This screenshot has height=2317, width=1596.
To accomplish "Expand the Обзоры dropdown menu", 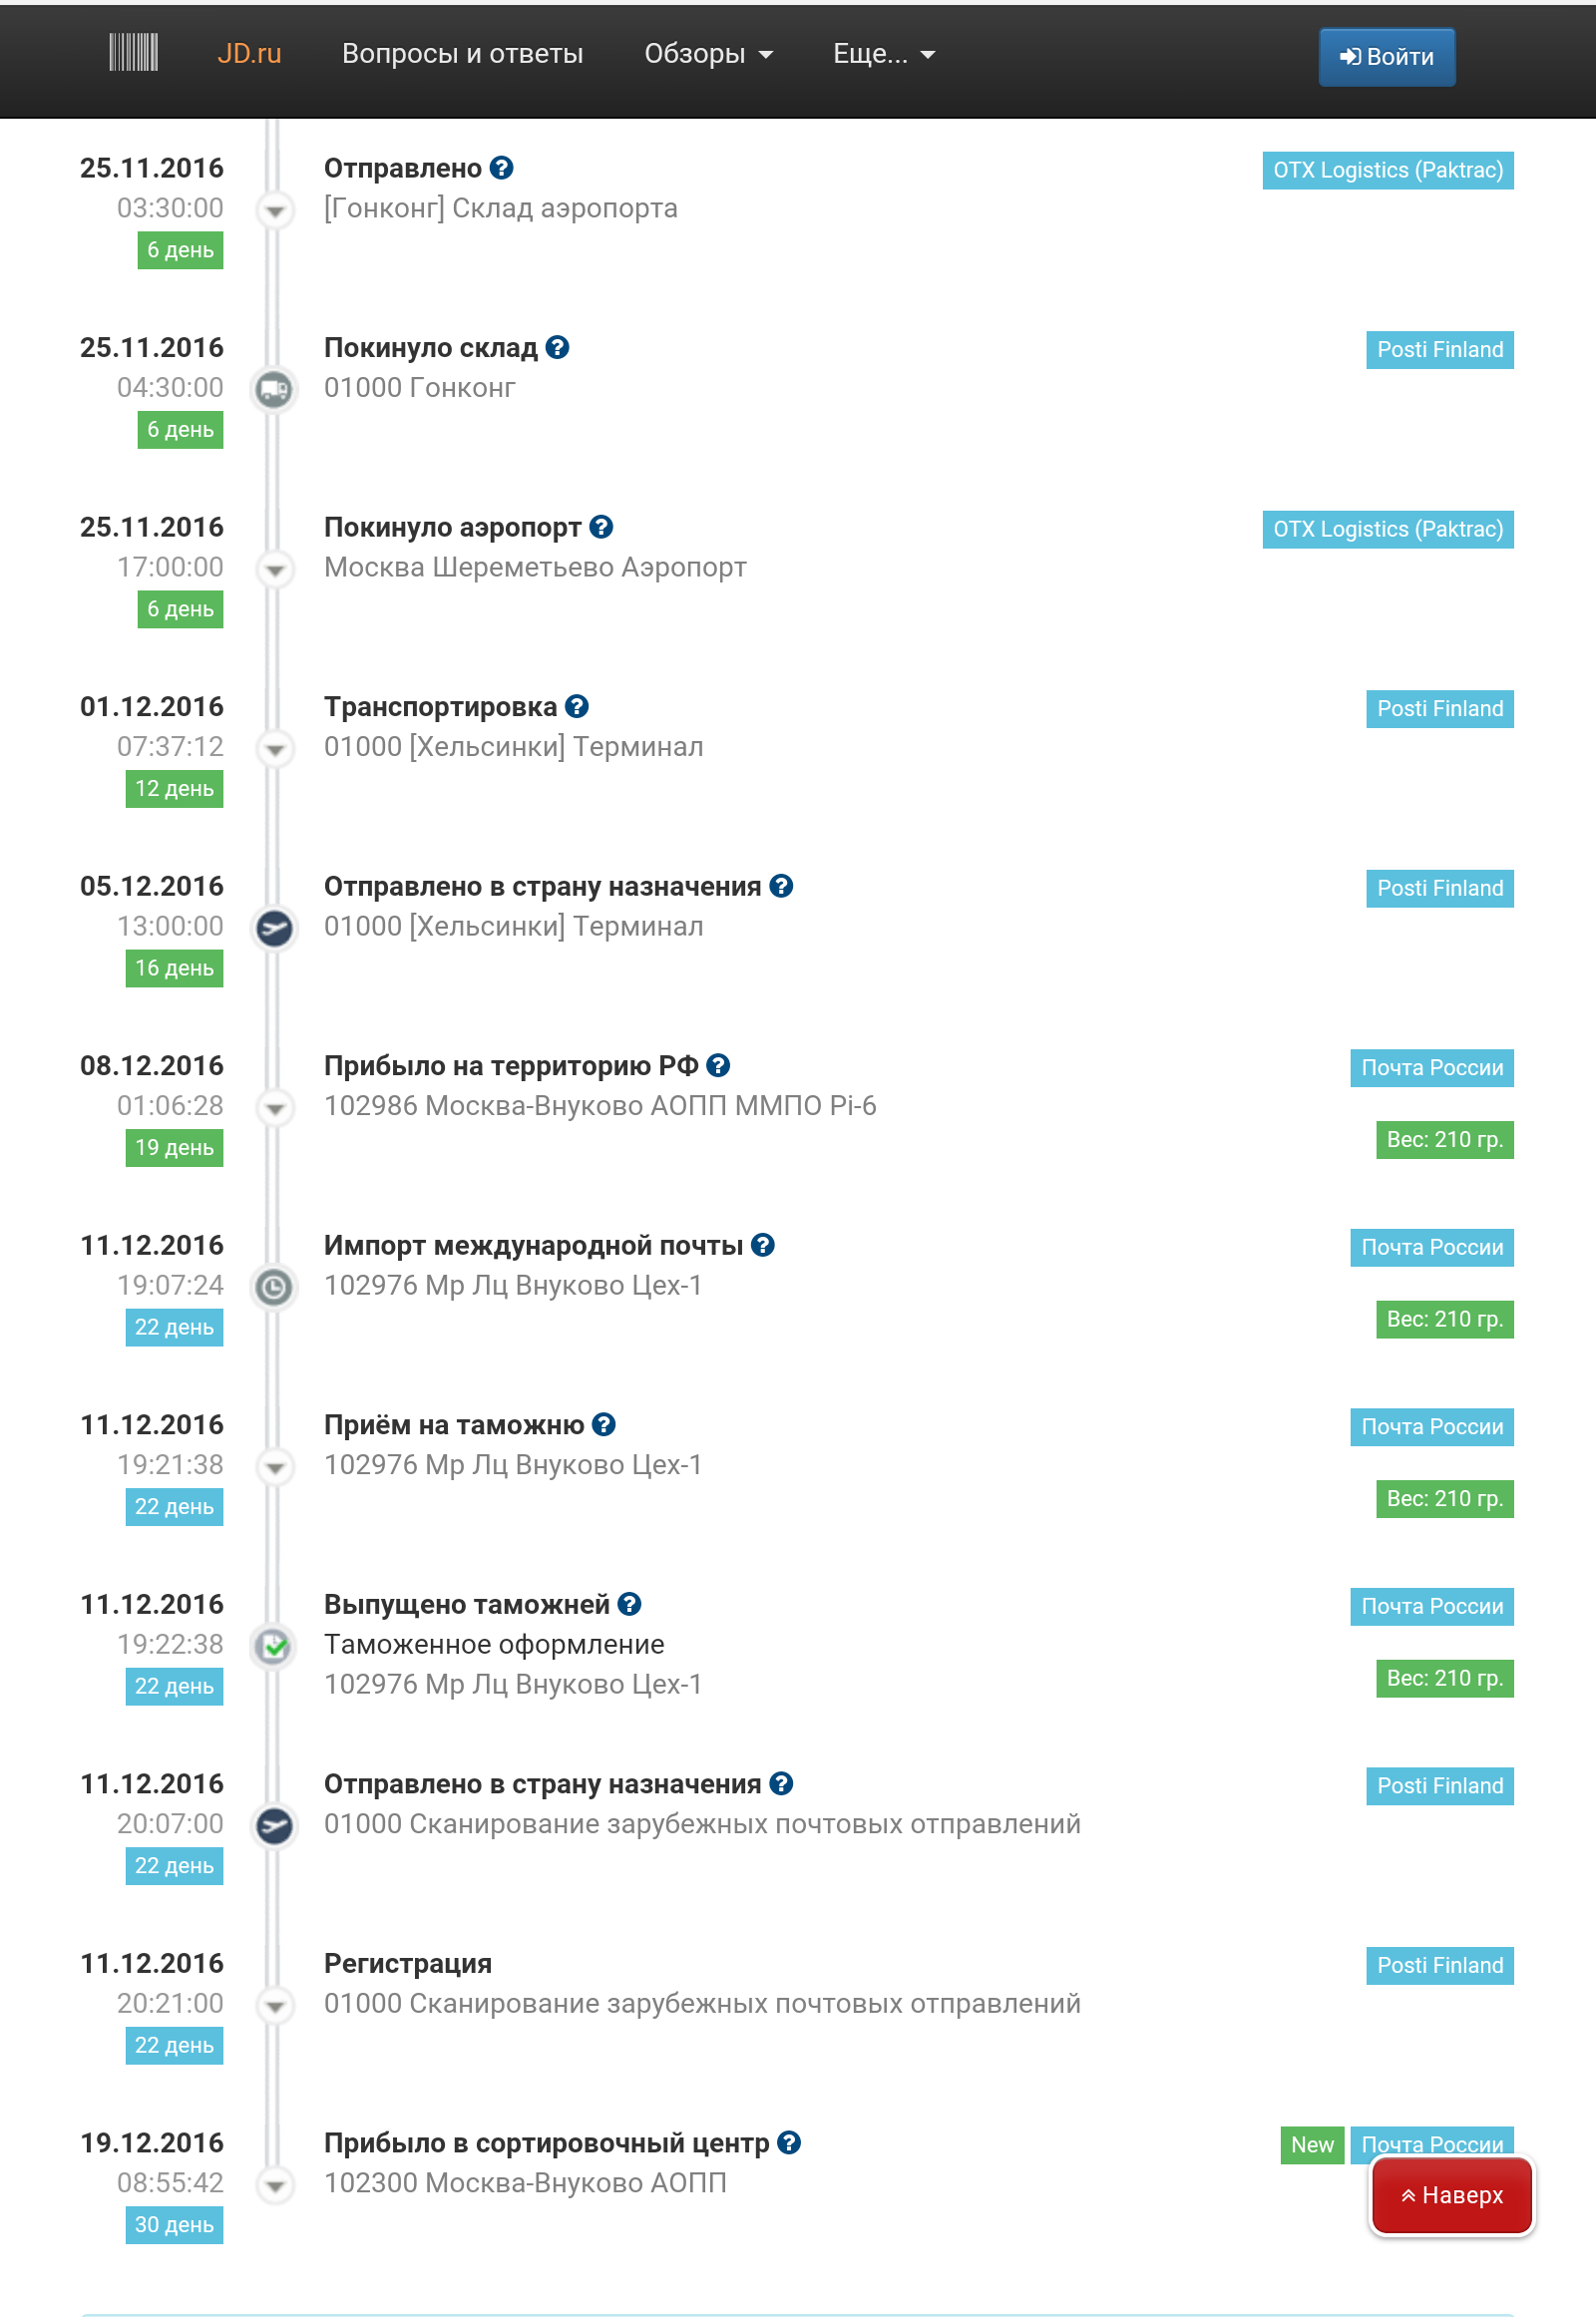I will point(708,54).
